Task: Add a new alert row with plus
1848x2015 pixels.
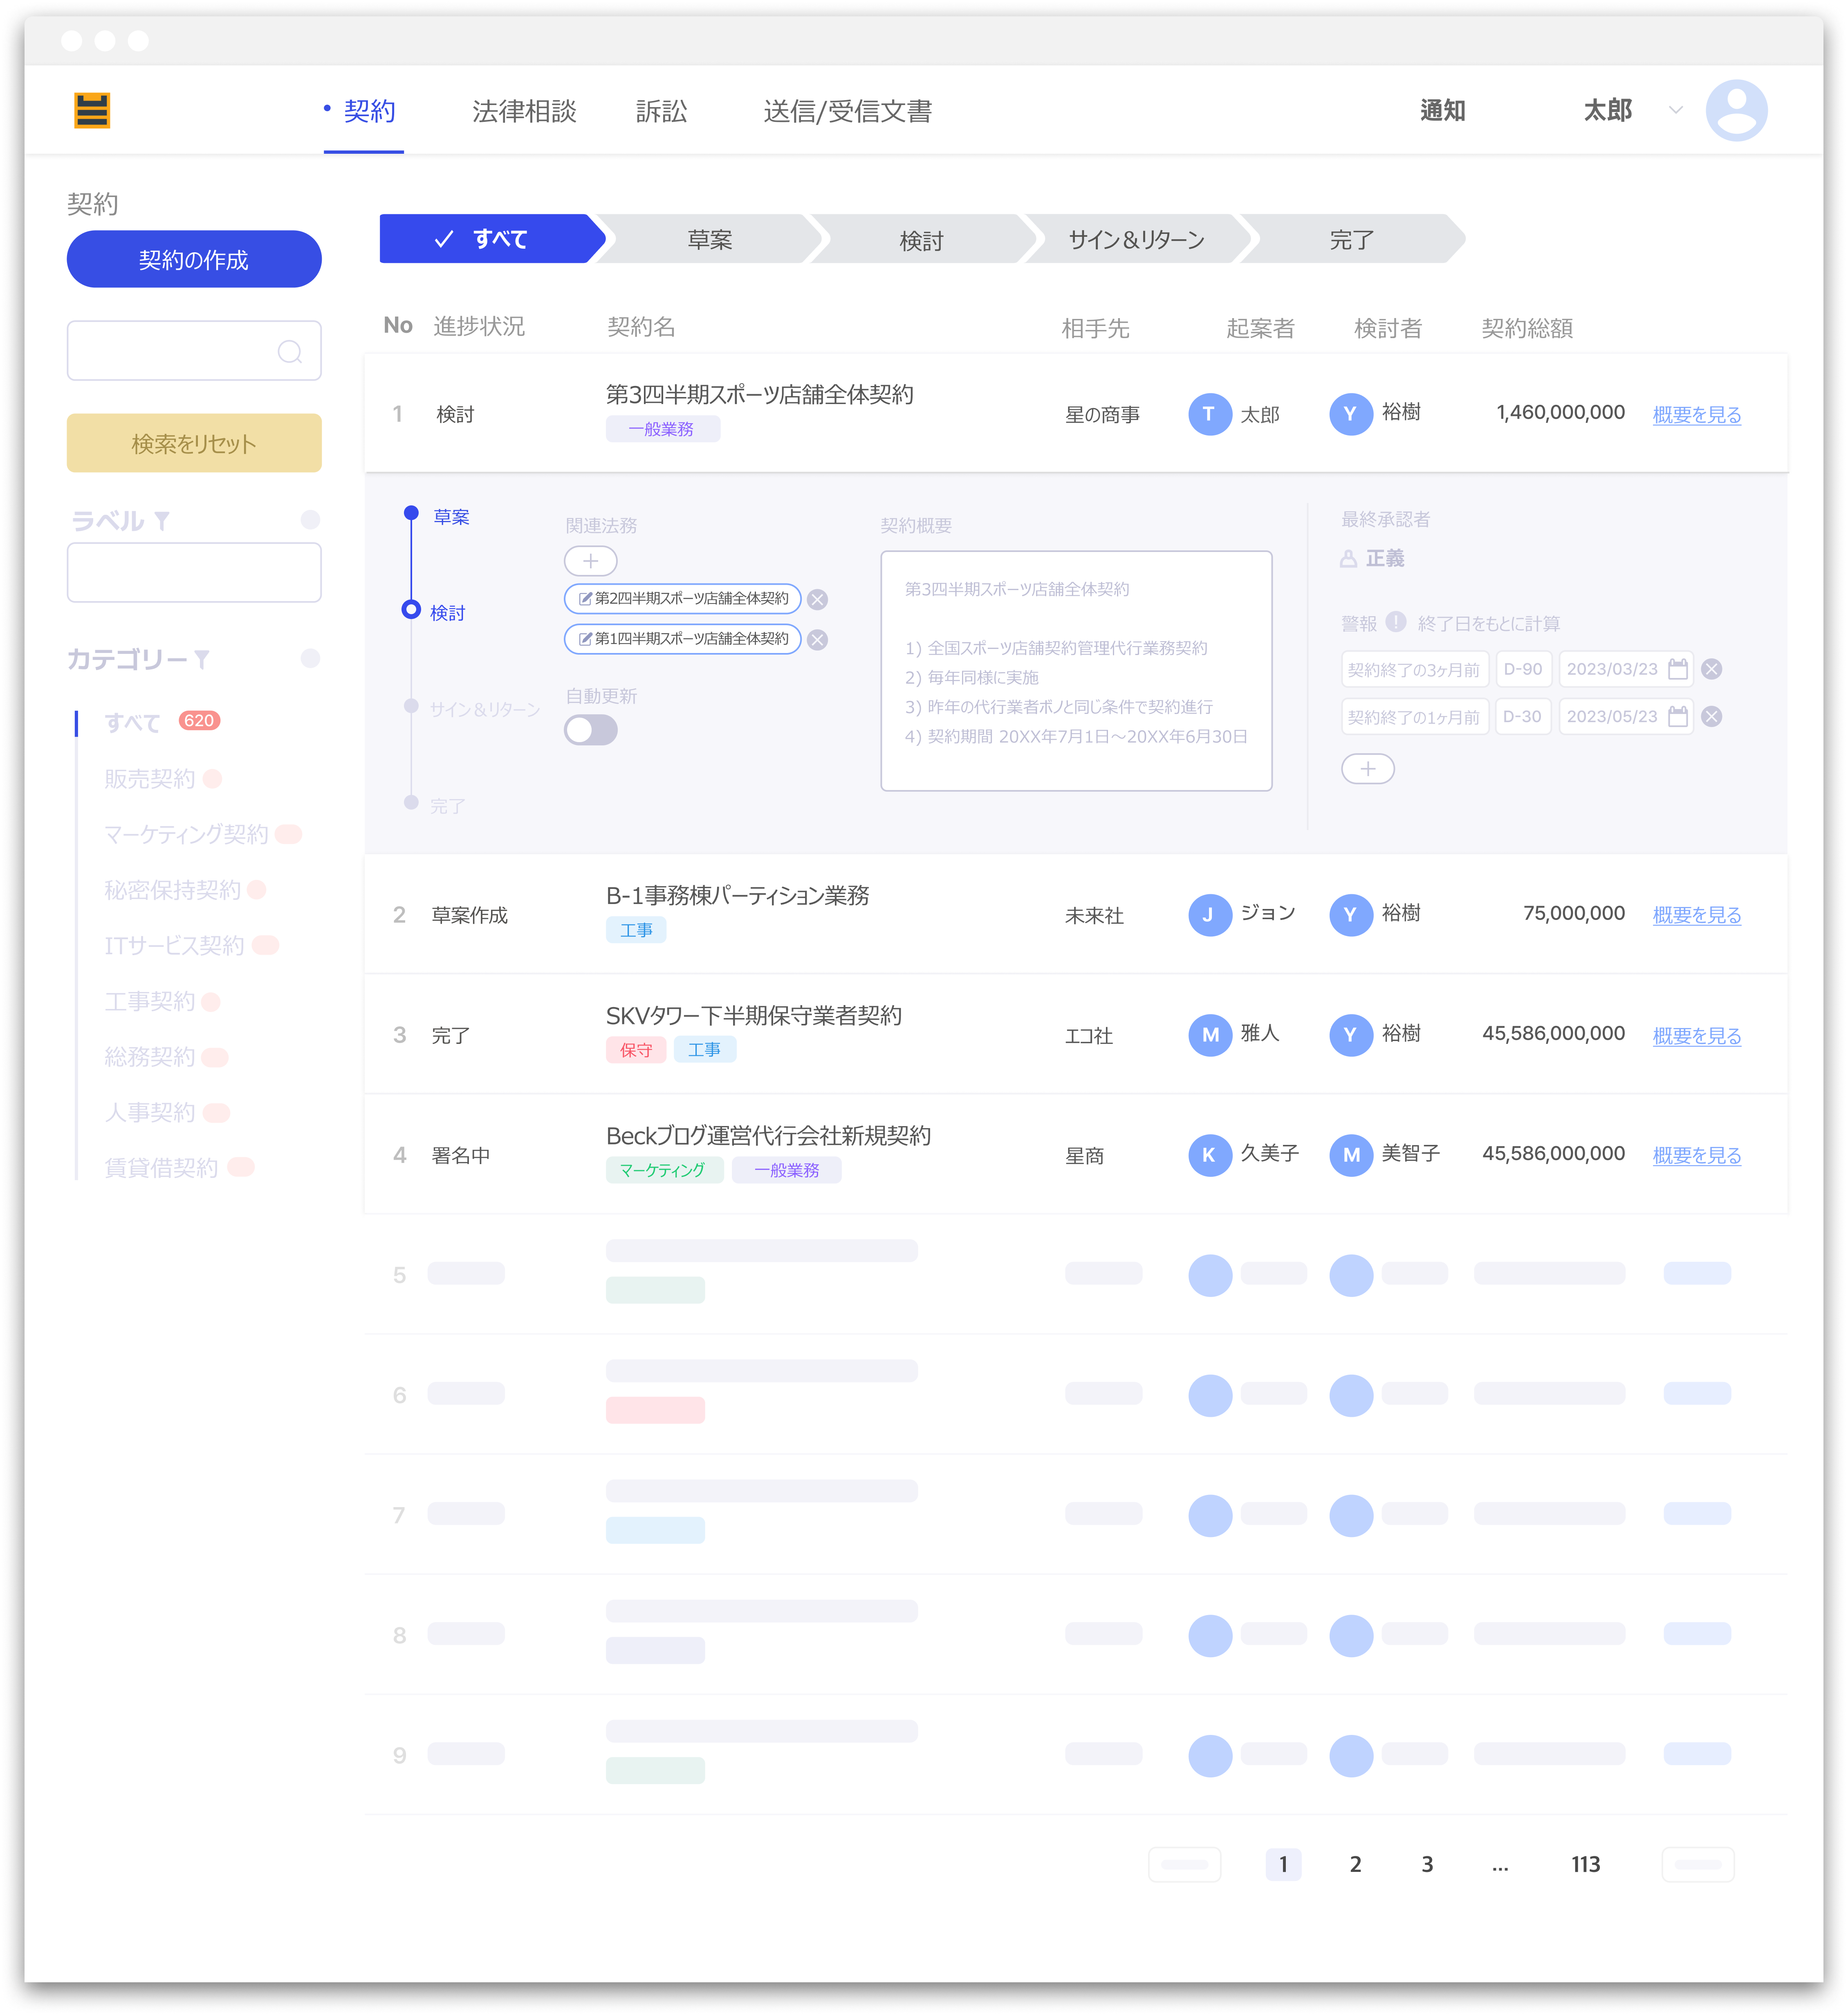Action: [x=1367, y=769]
